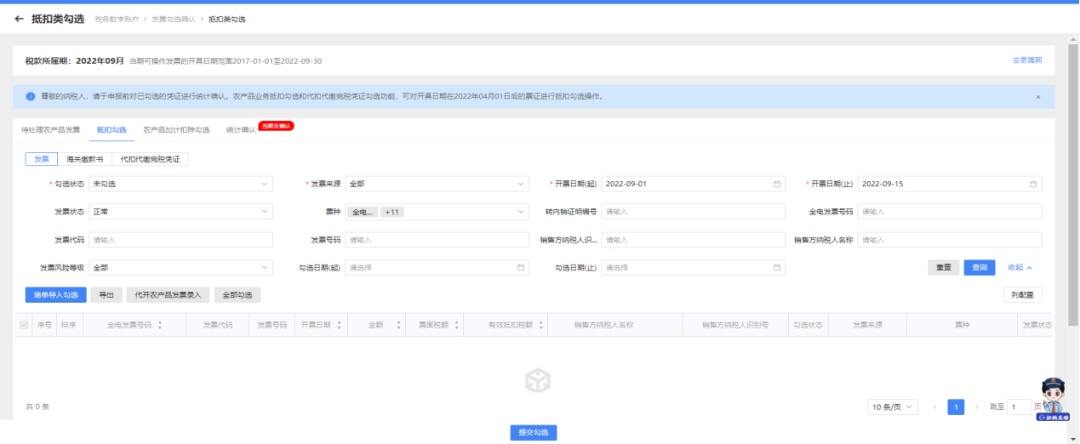The width and height of the screenshot is (1080, 444).
Task: Open the 10条/页 page size dropdown
Action: (x=893, y=407)
